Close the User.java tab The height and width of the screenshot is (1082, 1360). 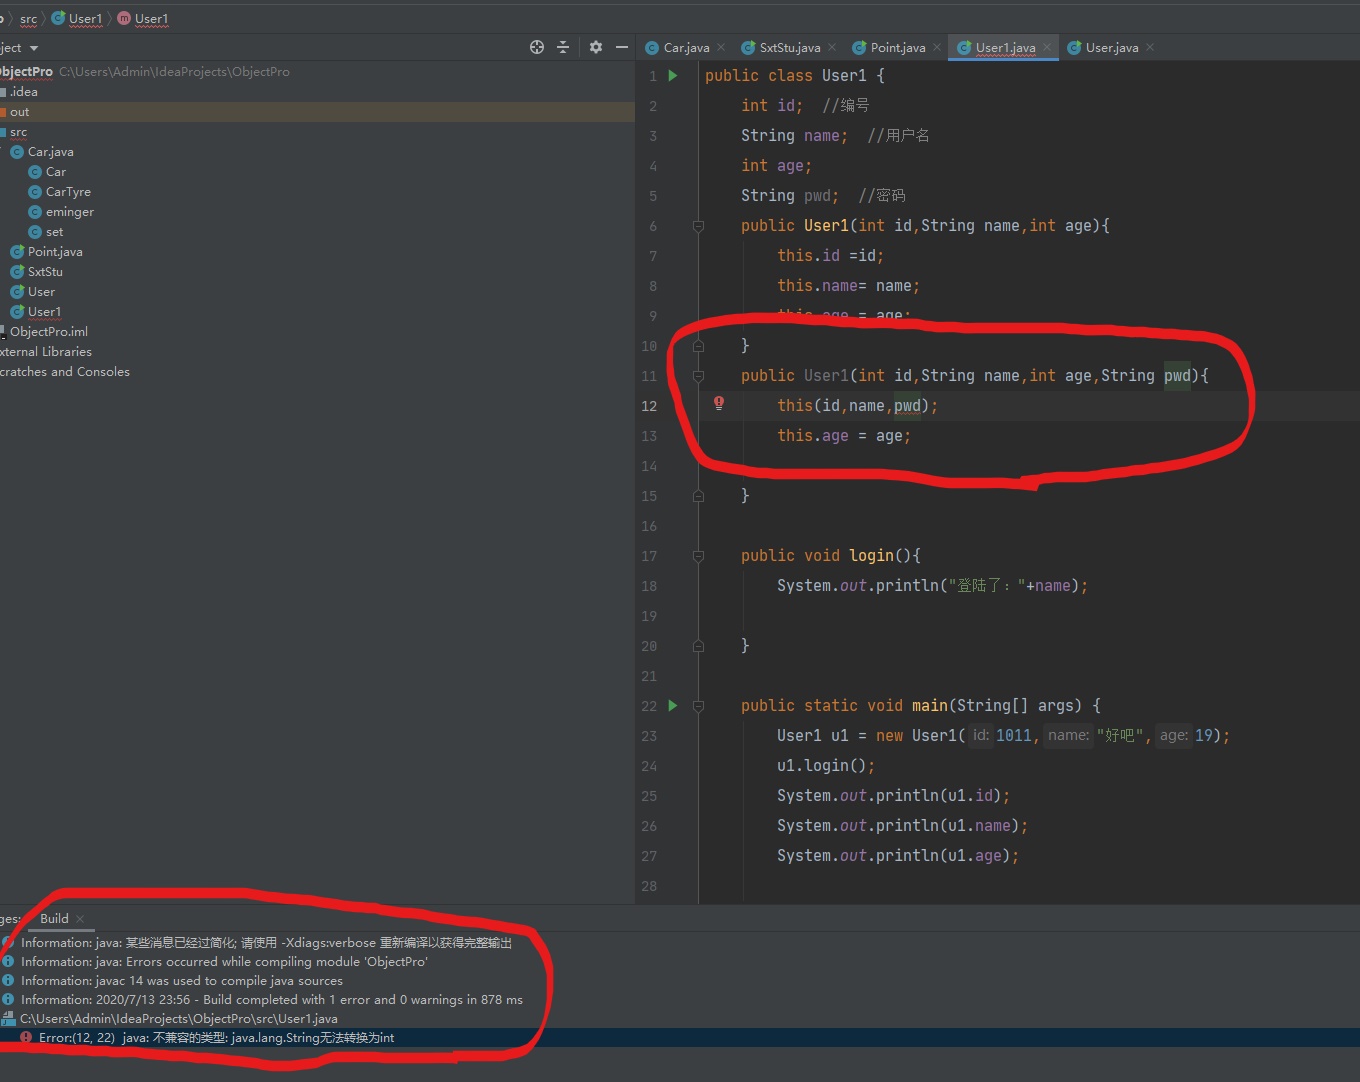click(x=1150, y=47)
